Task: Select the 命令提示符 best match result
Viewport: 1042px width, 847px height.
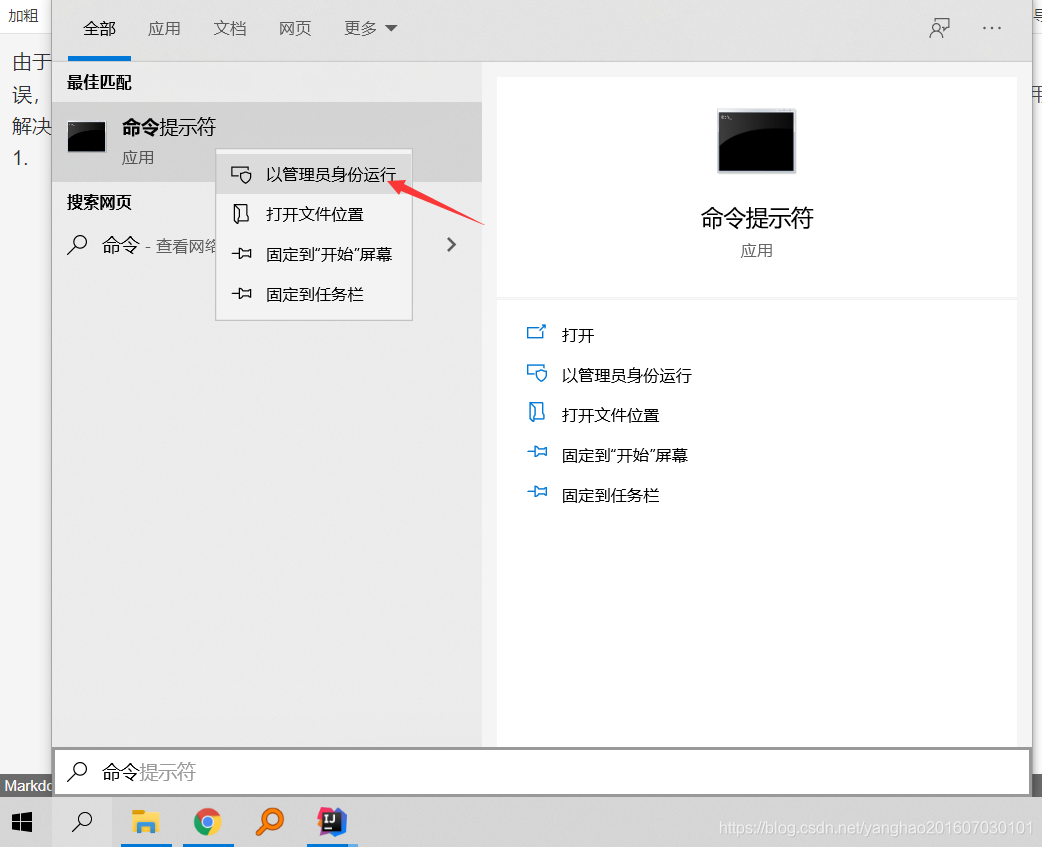Action: [266, 141]
